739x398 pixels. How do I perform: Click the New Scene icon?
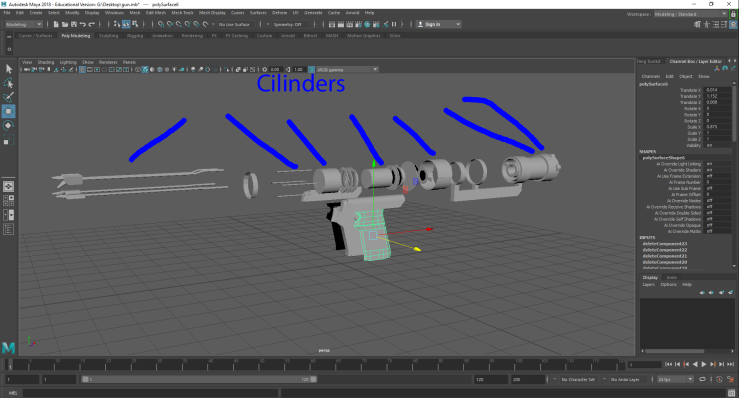click(56, 24)
